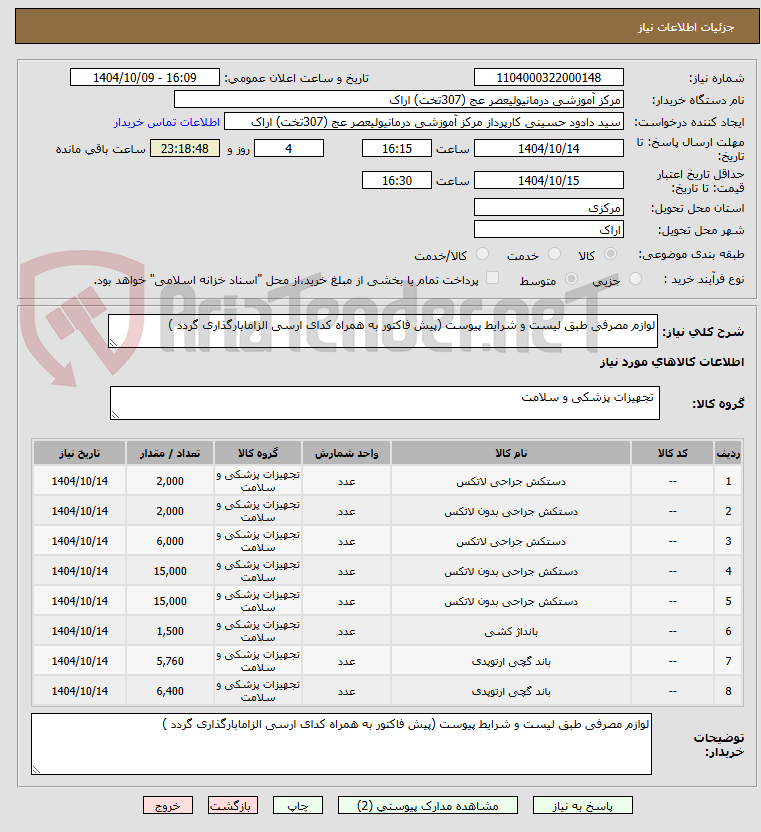Click the توضیحات خریدار text area
The width and height of the screenshot is (761, 832).
coord(341,744)
